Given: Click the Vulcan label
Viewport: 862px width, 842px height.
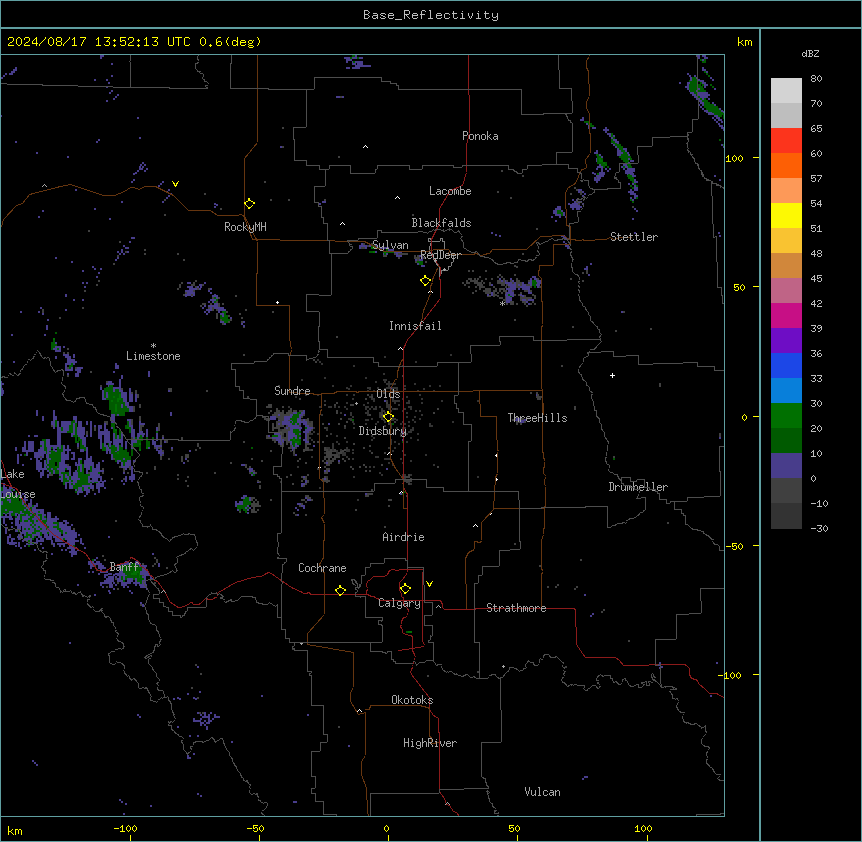Looking at the screenshot, I should (x=542, y=792).
